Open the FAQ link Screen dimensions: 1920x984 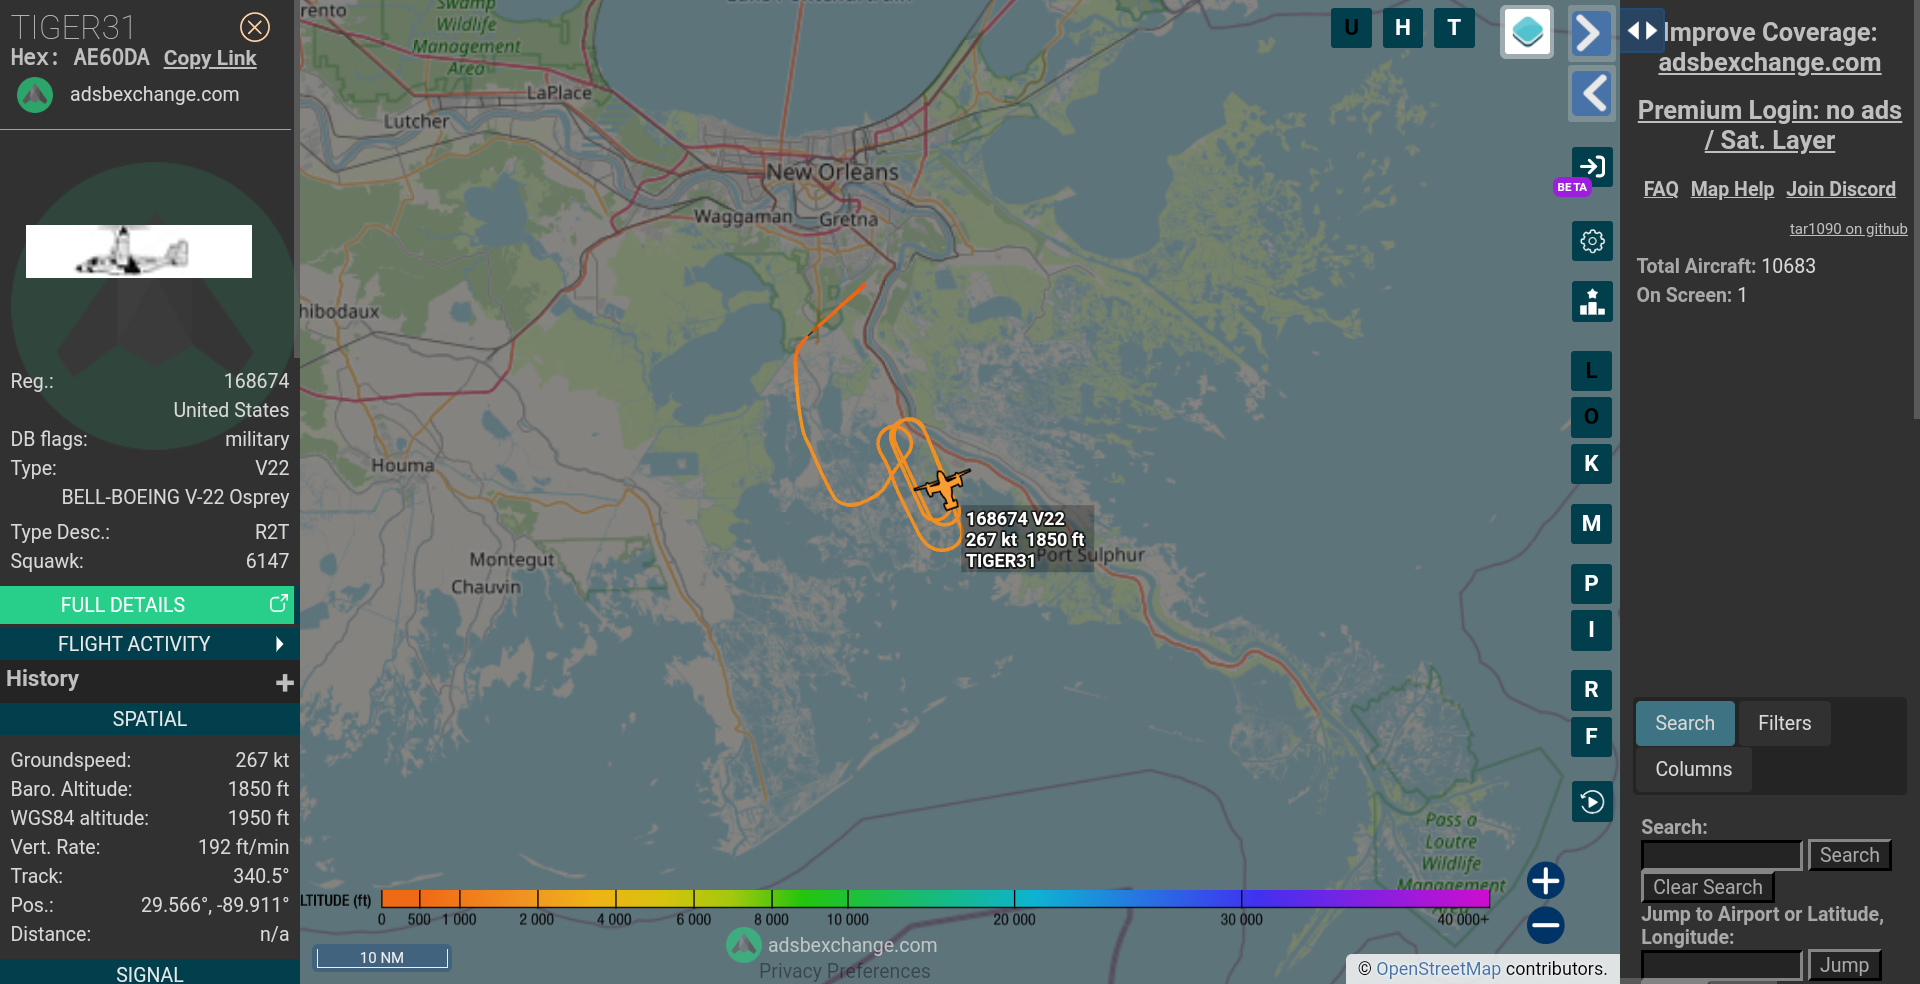1661,189
